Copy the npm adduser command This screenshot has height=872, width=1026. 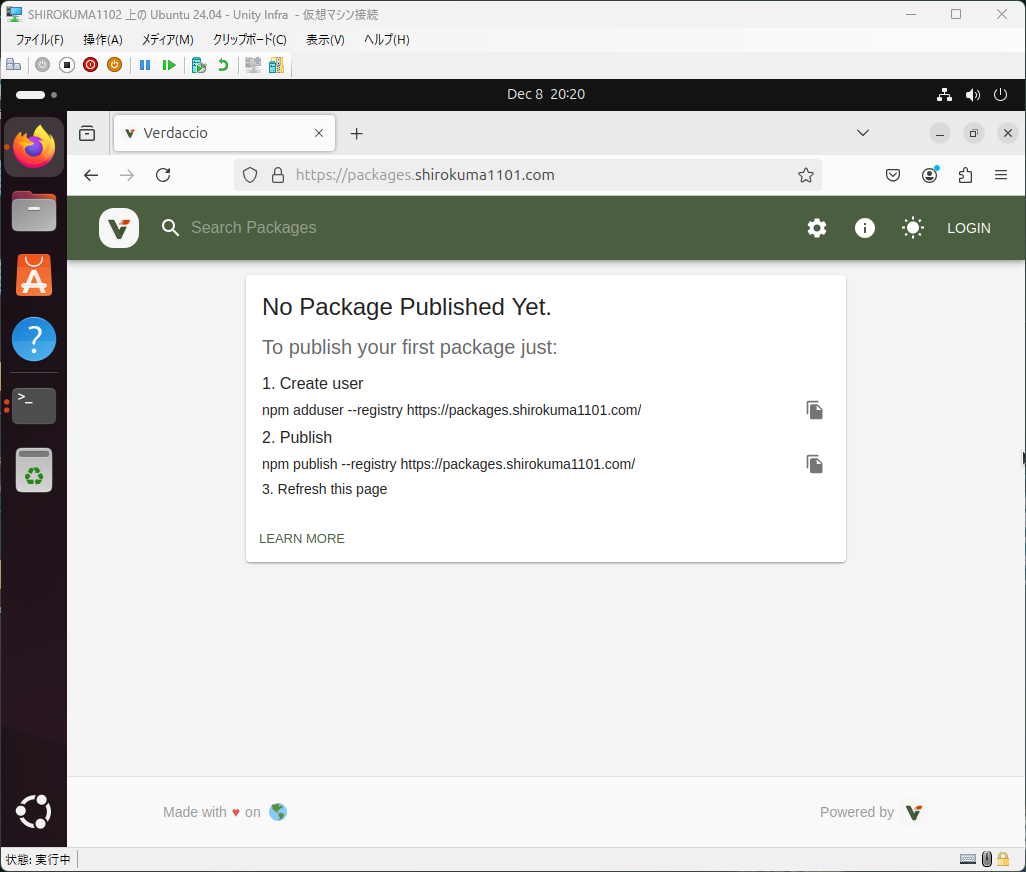pyautogui.click(x=814, y=410)
